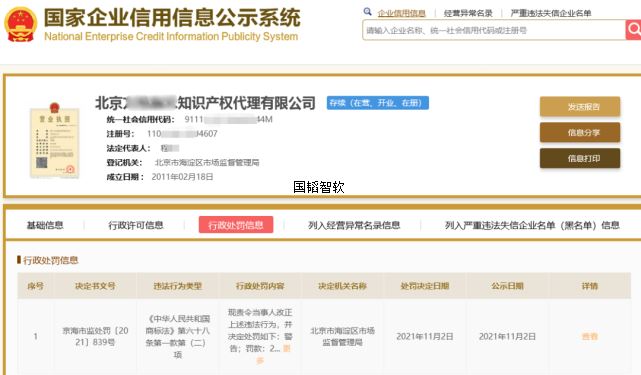This screenshot has width=641, height=375.
Task: Open the business license thumbnail
Action: (x=54, y=140)
